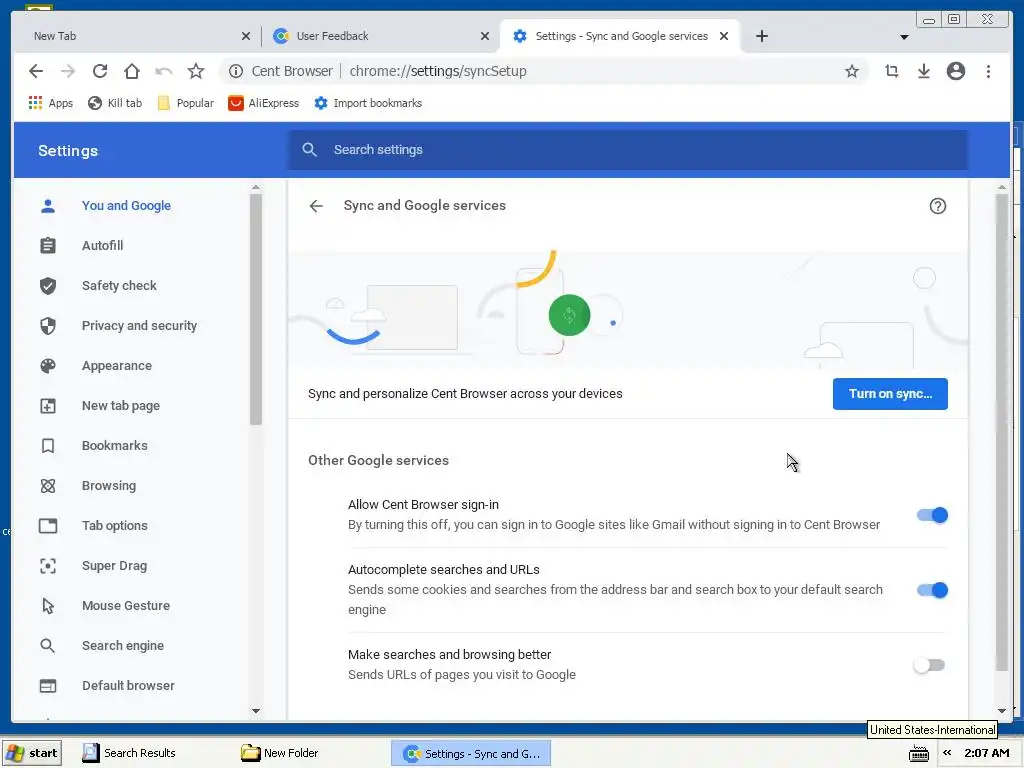The image size is (1024, 768).
Task: Click sidebar scrollbar up arrow
Action: (x=256, y=188)
